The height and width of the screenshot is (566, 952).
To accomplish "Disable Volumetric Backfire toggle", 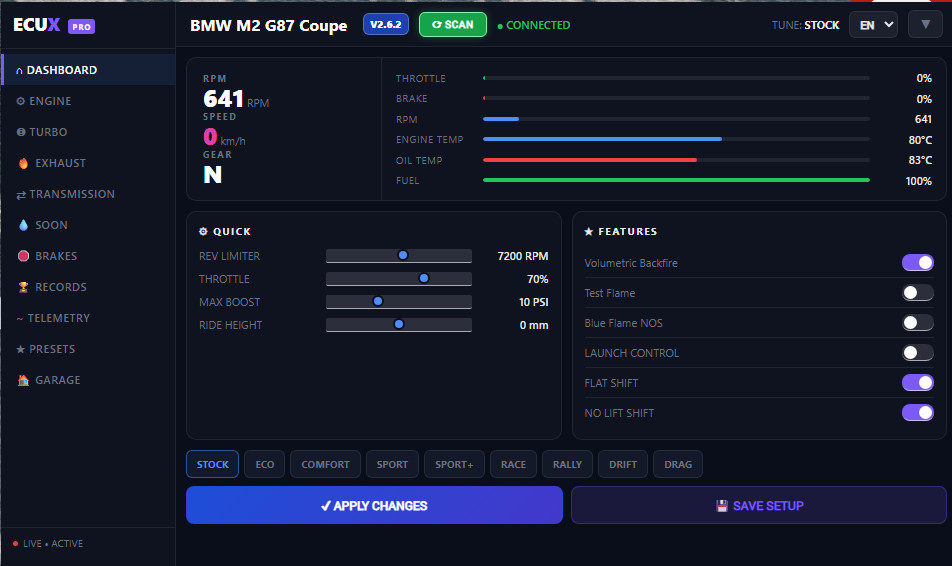I will click(917, 262).
